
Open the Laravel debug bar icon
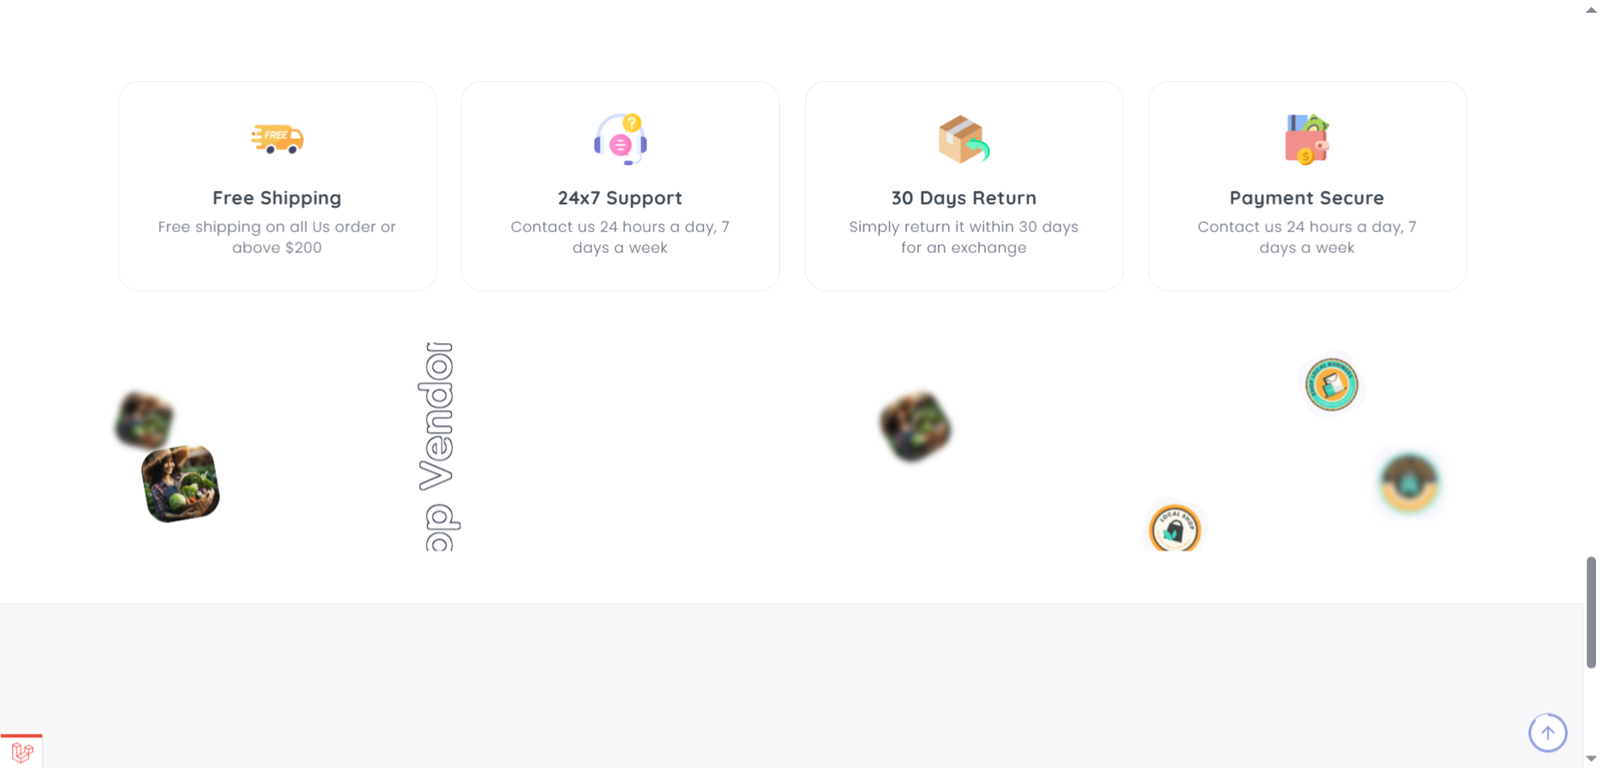coord(22,752)
